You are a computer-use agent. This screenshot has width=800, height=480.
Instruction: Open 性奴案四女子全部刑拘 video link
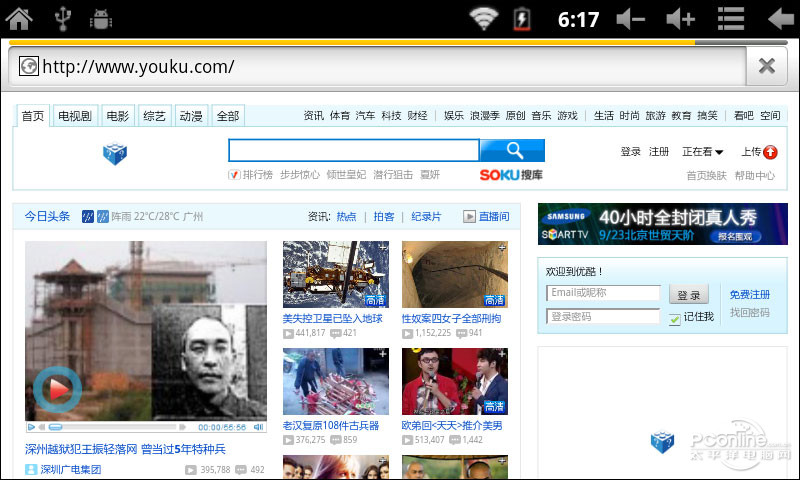pyautogui.click(x=452, y=318)
